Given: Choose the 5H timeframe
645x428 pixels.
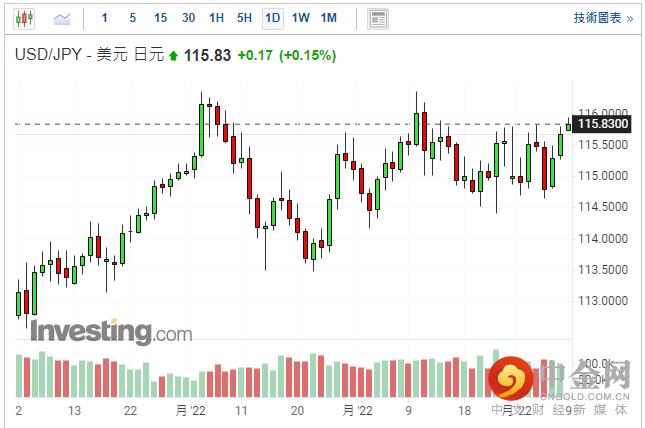Looking at the screenshot, I should coord(244,18).
